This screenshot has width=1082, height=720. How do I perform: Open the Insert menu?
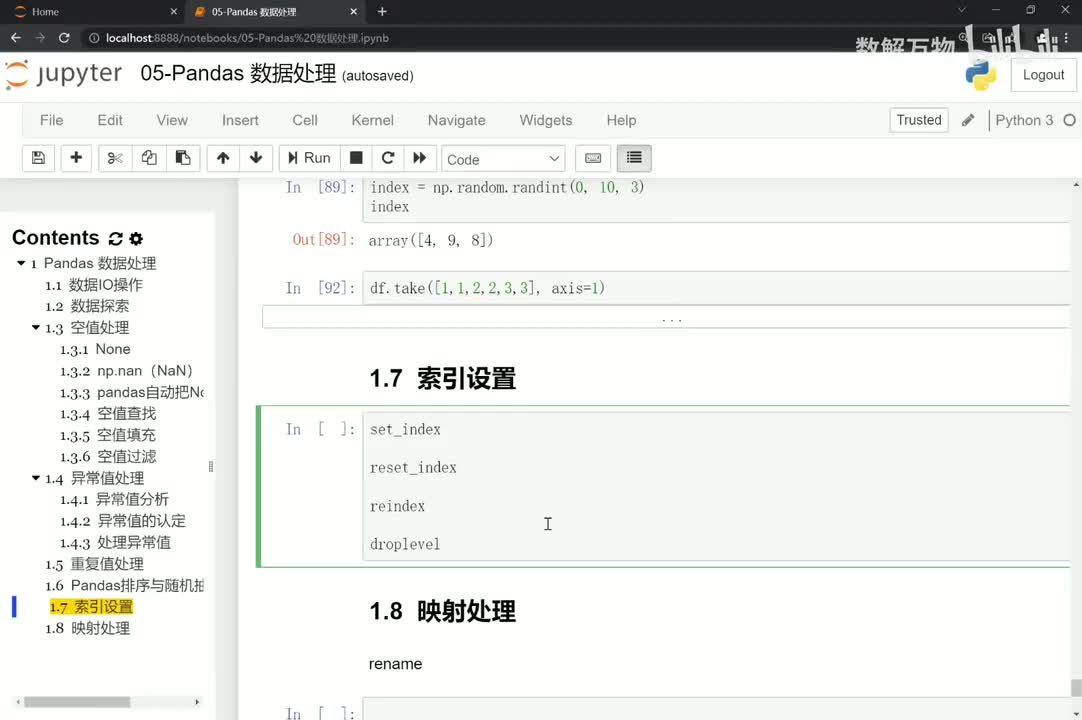240,120
